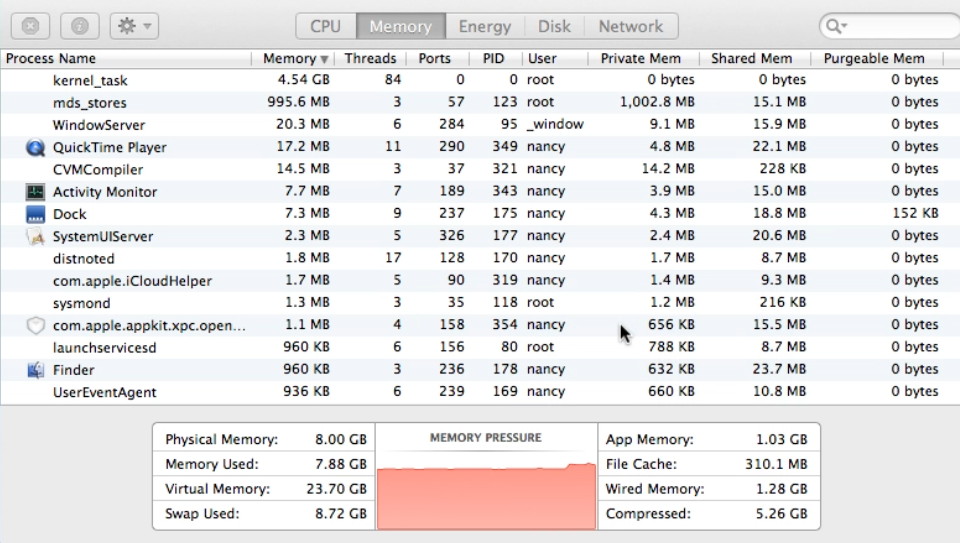Select the Activity Monitor process name
The height and width of the screenshot is (543, 960).
tap(105, 192)
